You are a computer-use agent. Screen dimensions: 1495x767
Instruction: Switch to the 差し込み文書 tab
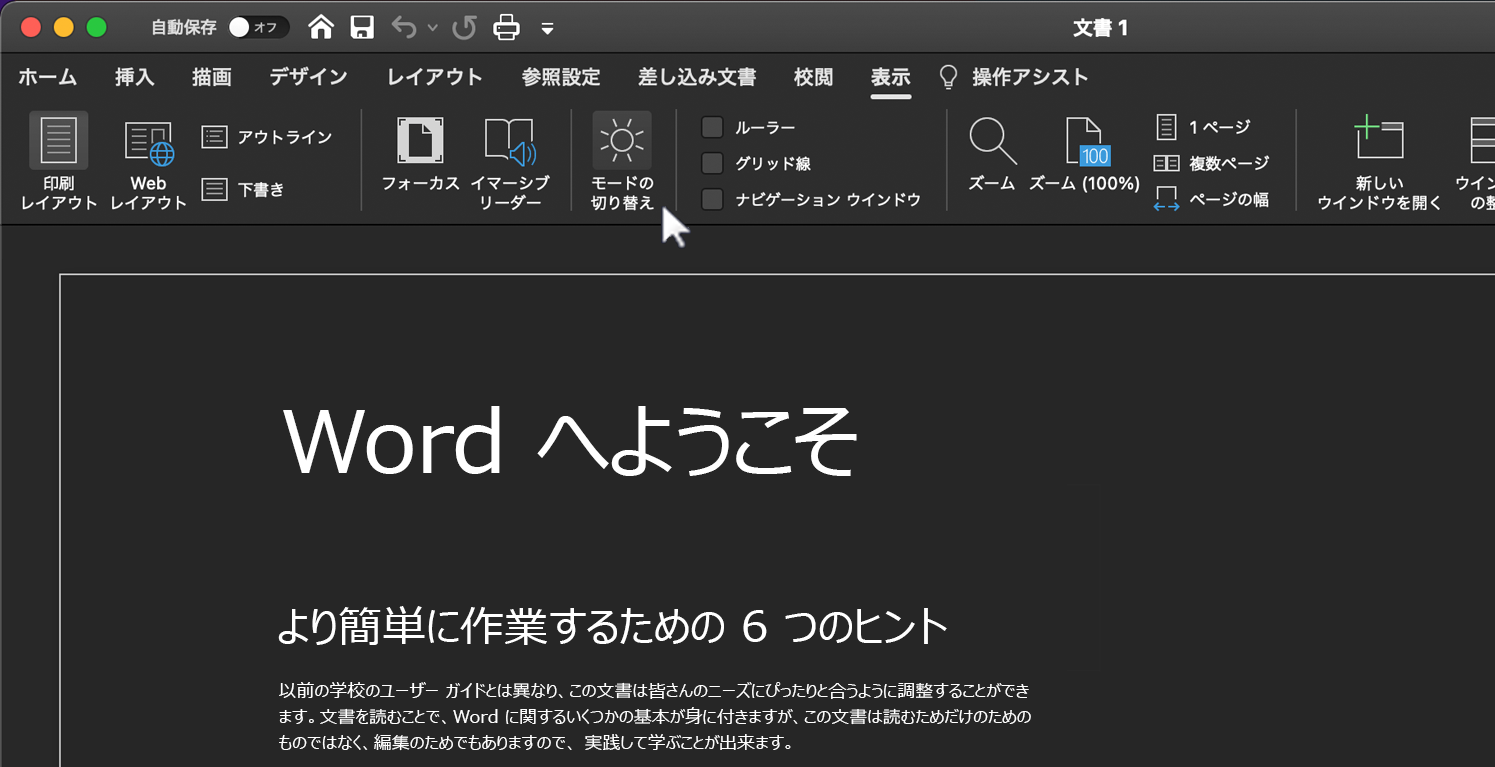697,77
